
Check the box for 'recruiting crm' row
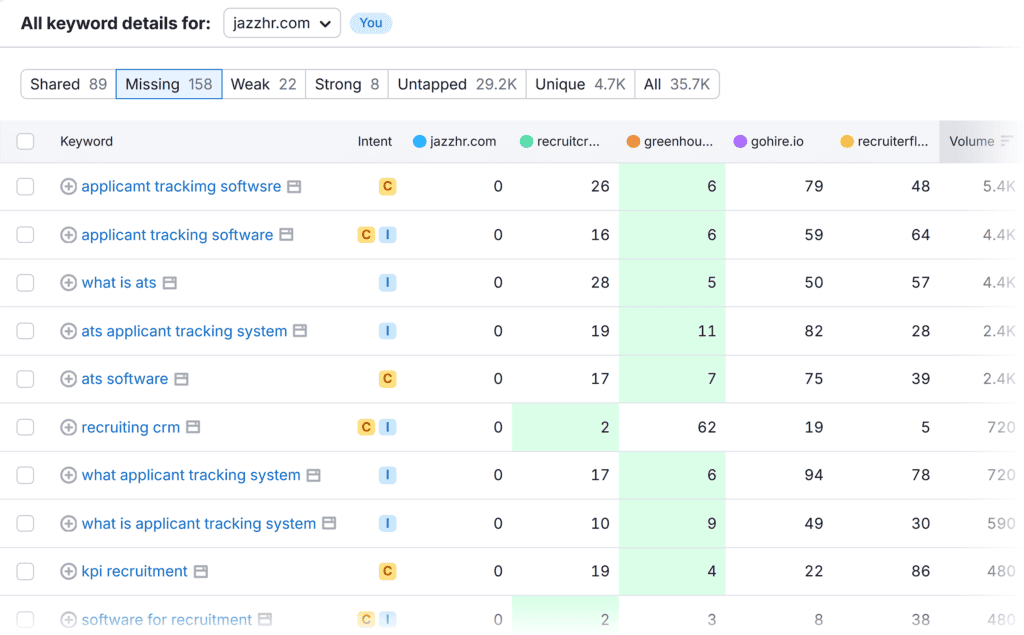pyautogui.click(x=25, y=427)
